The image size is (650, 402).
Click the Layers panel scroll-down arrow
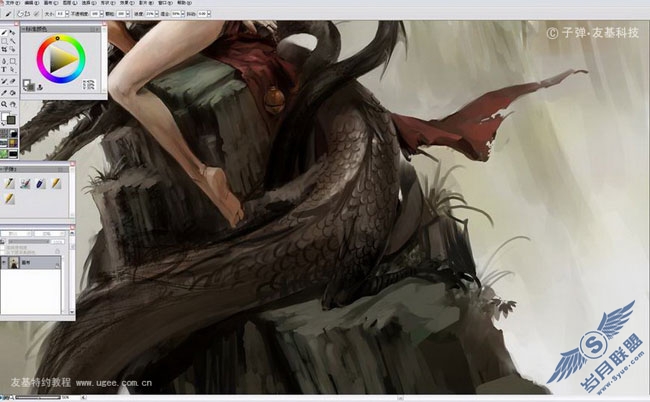72,312
